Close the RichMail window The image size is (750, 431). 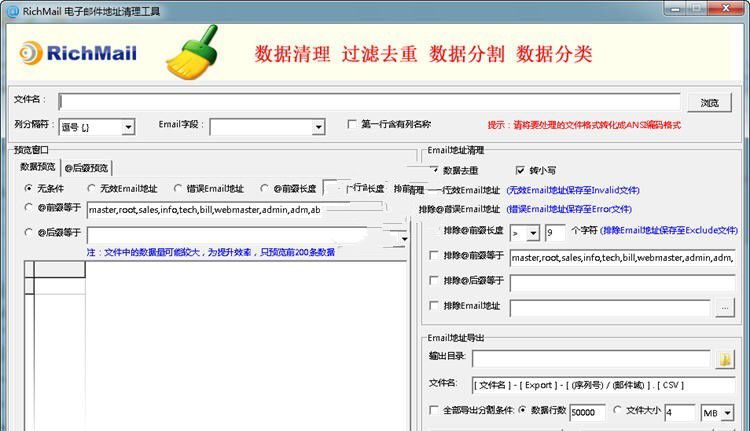pos(726,8)
